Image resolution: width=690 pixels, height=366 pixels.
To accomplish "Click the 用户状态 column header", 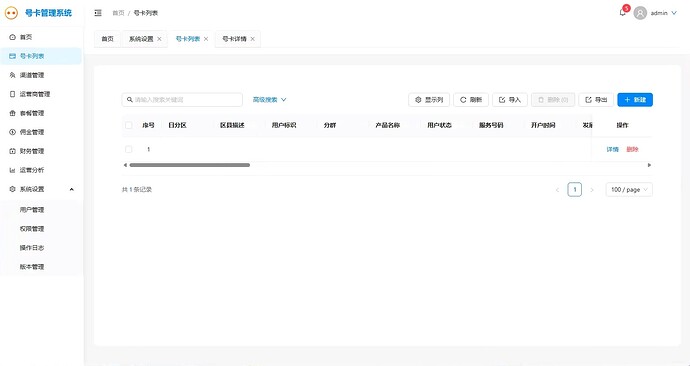I will (x=440, y=125).
